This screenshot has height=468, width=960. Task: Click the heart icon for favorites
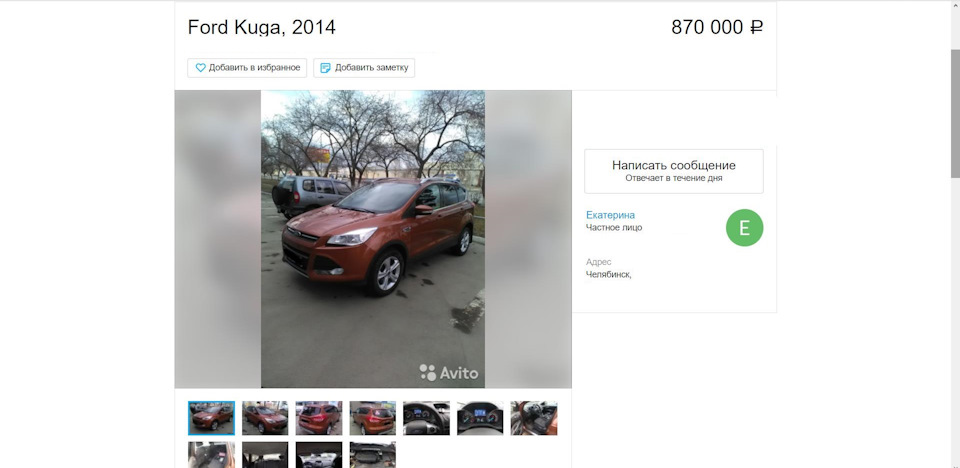point(200,68)
